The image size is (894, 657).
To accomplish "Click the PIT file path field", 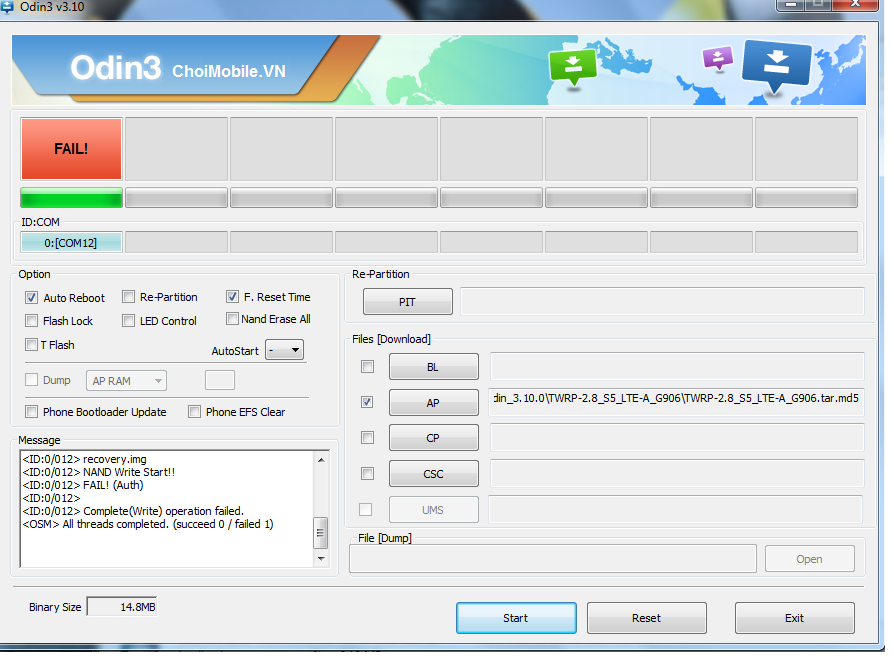I will point(663,301).
